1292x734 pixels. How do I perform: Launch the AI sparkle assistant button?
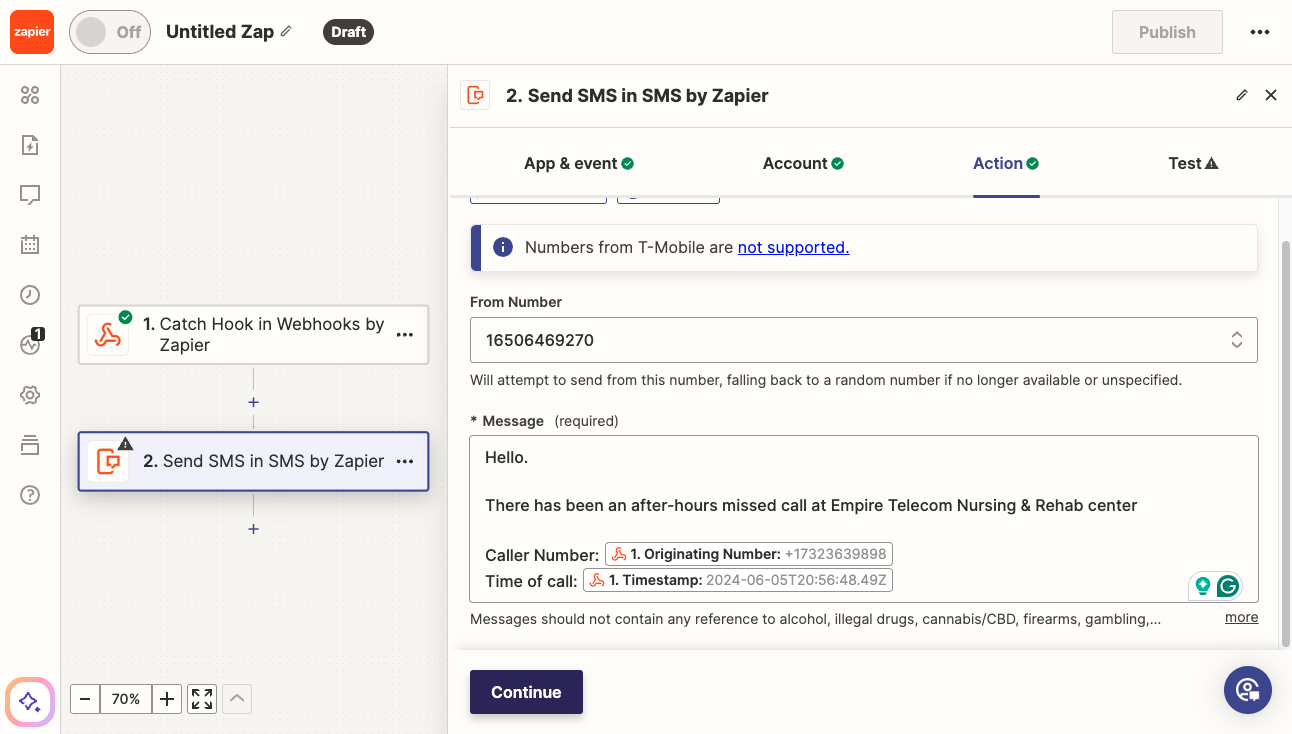30,701
